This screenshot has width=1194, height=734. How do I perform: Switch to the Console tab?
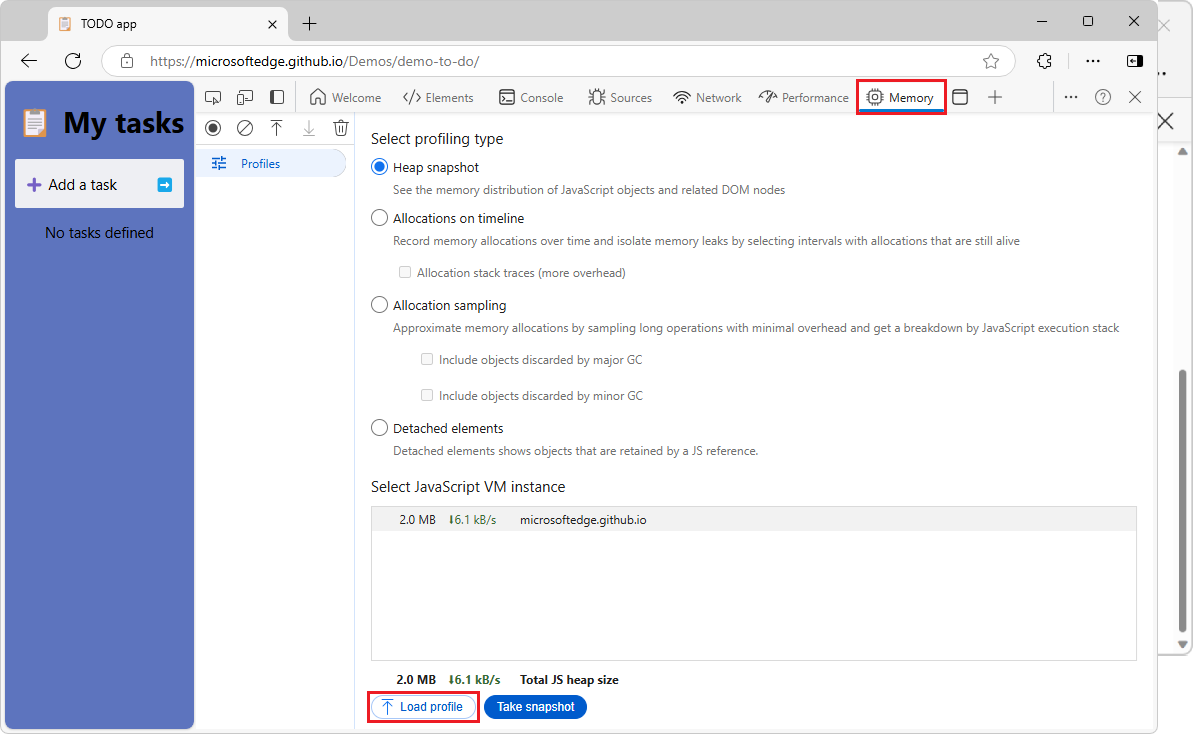tap(531, 96)
